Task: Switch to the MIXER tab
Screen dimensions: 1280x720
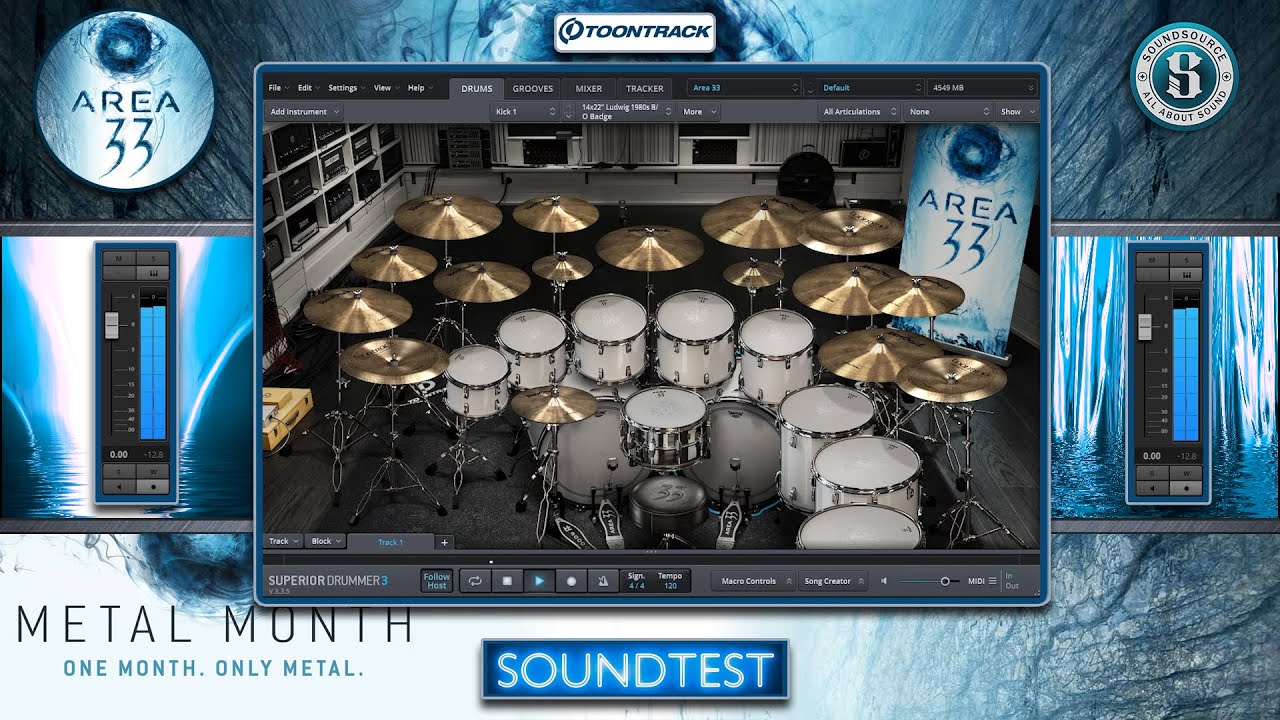Action: 589,89
